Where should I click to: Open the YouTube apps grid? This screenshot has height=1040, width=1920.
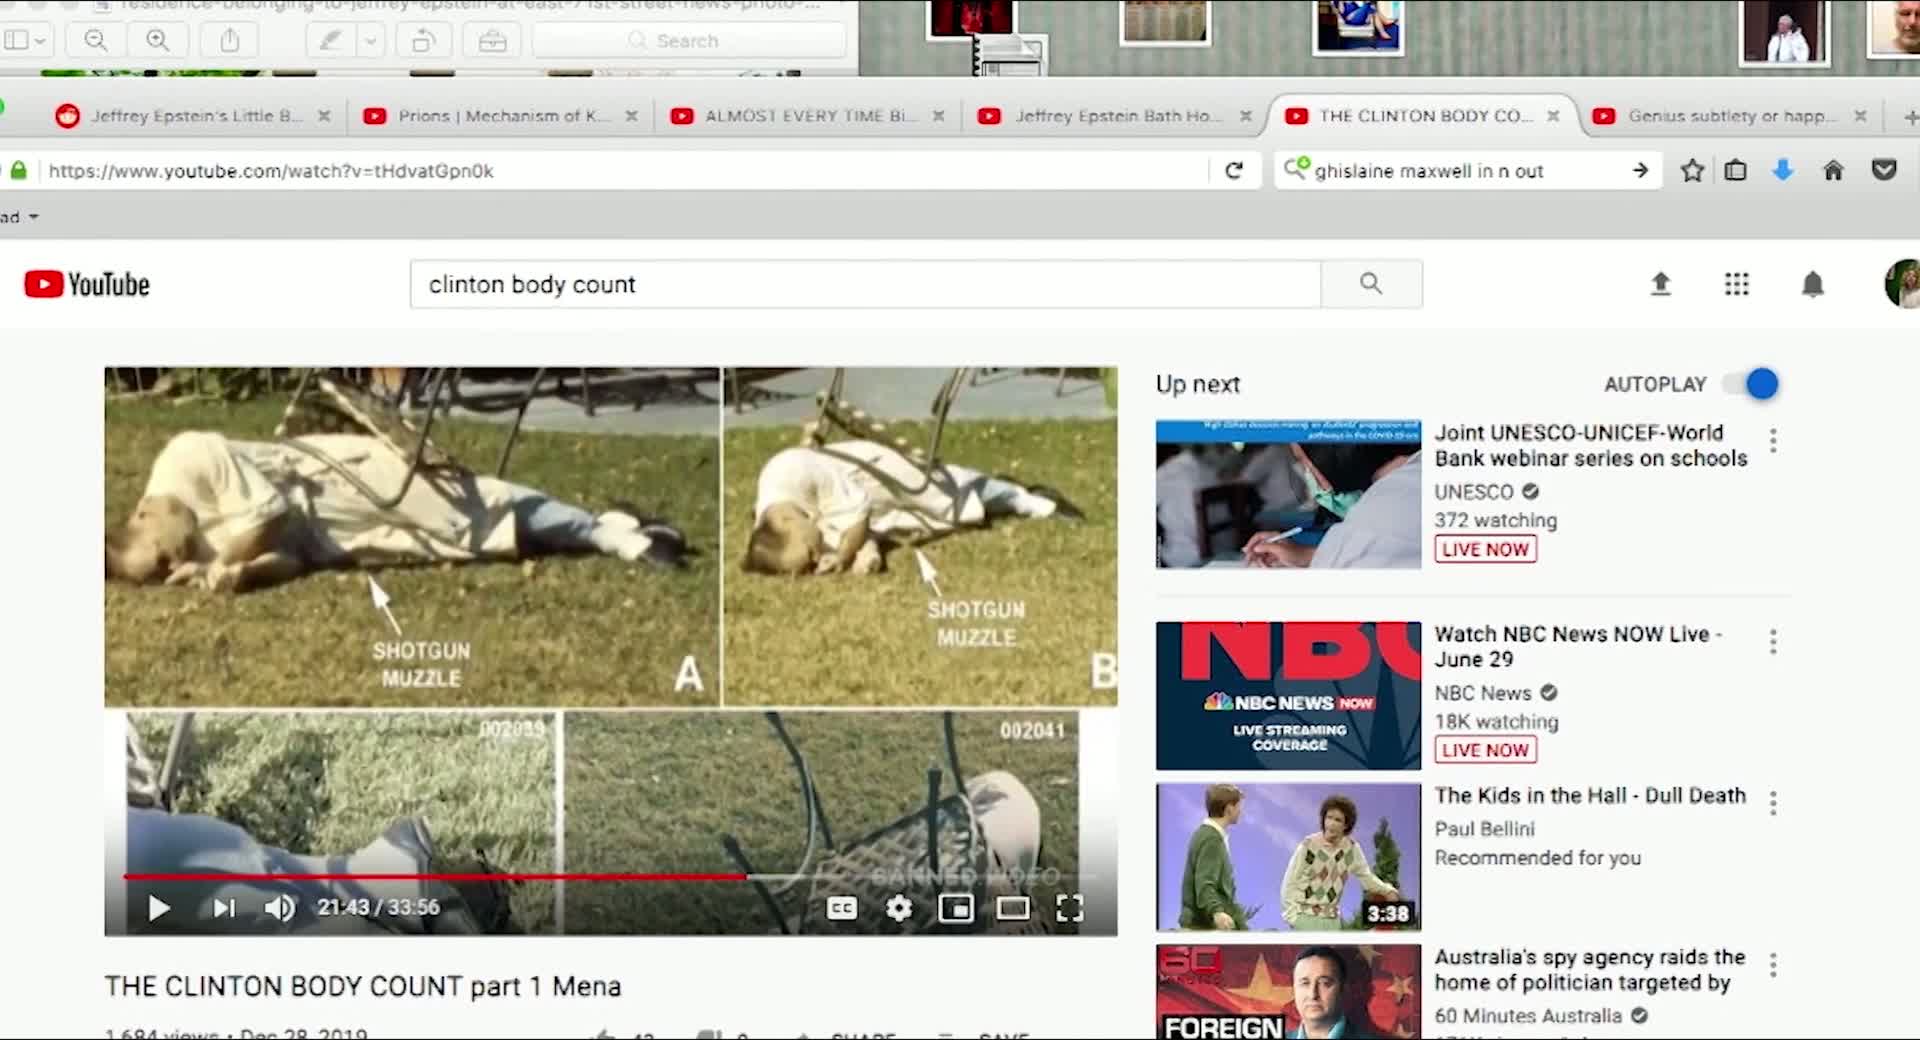coord(1736,285)
